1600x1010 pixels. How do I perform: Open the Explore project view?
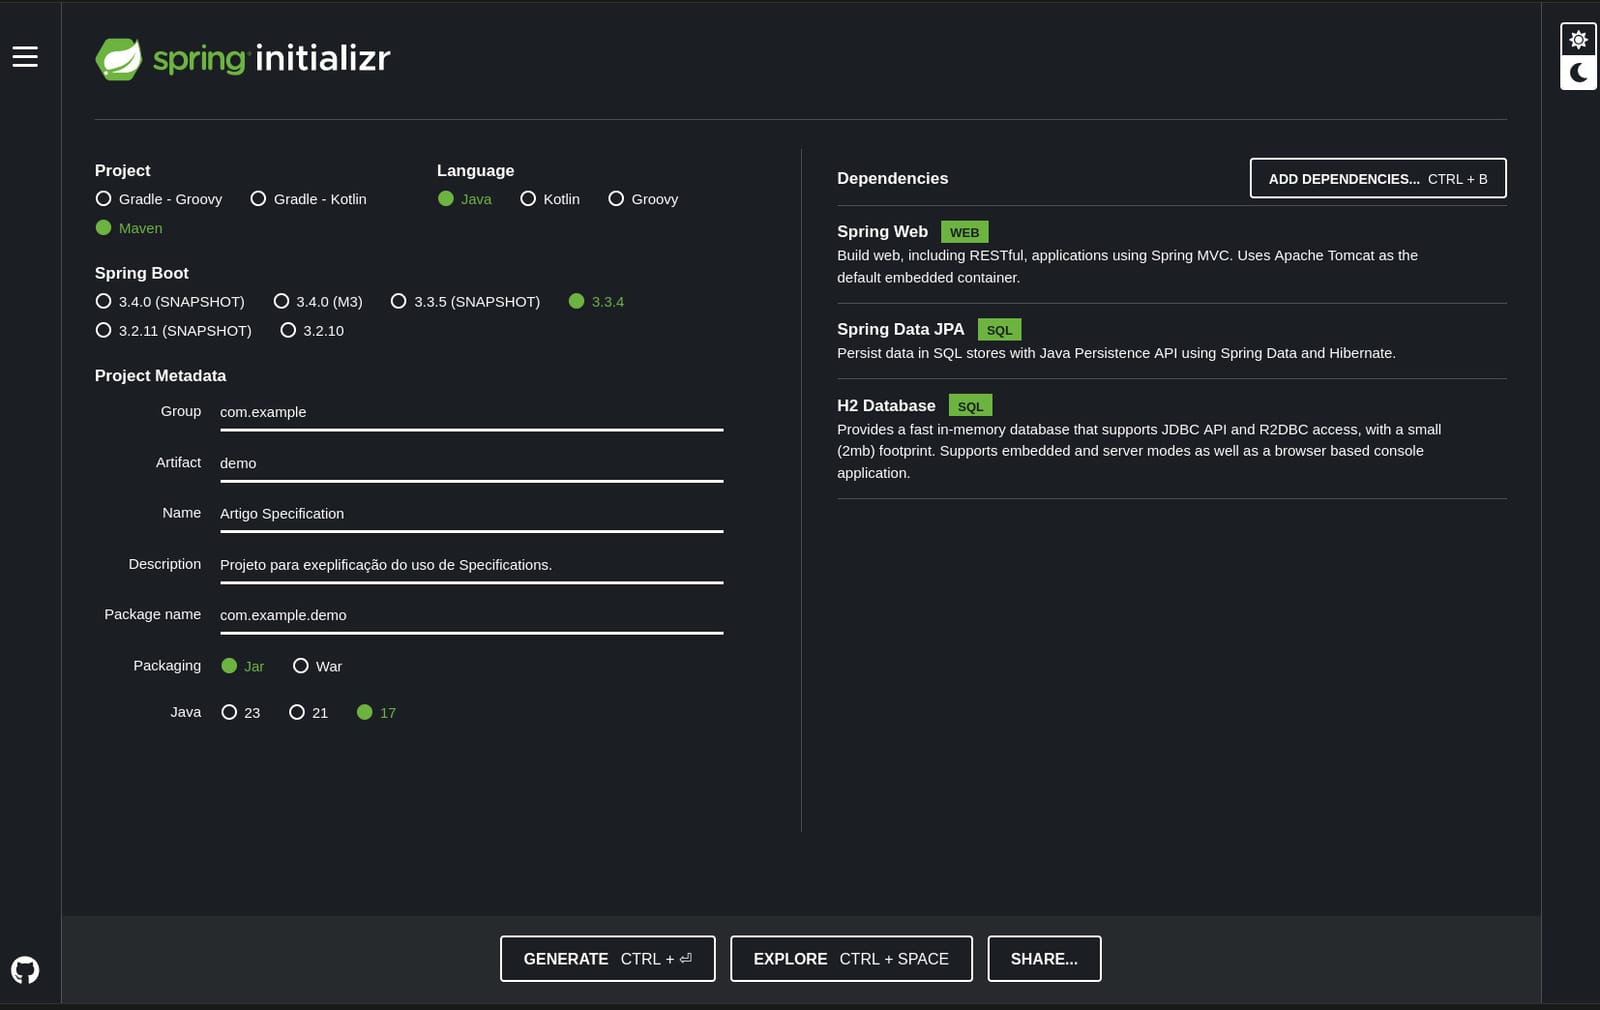850,959
